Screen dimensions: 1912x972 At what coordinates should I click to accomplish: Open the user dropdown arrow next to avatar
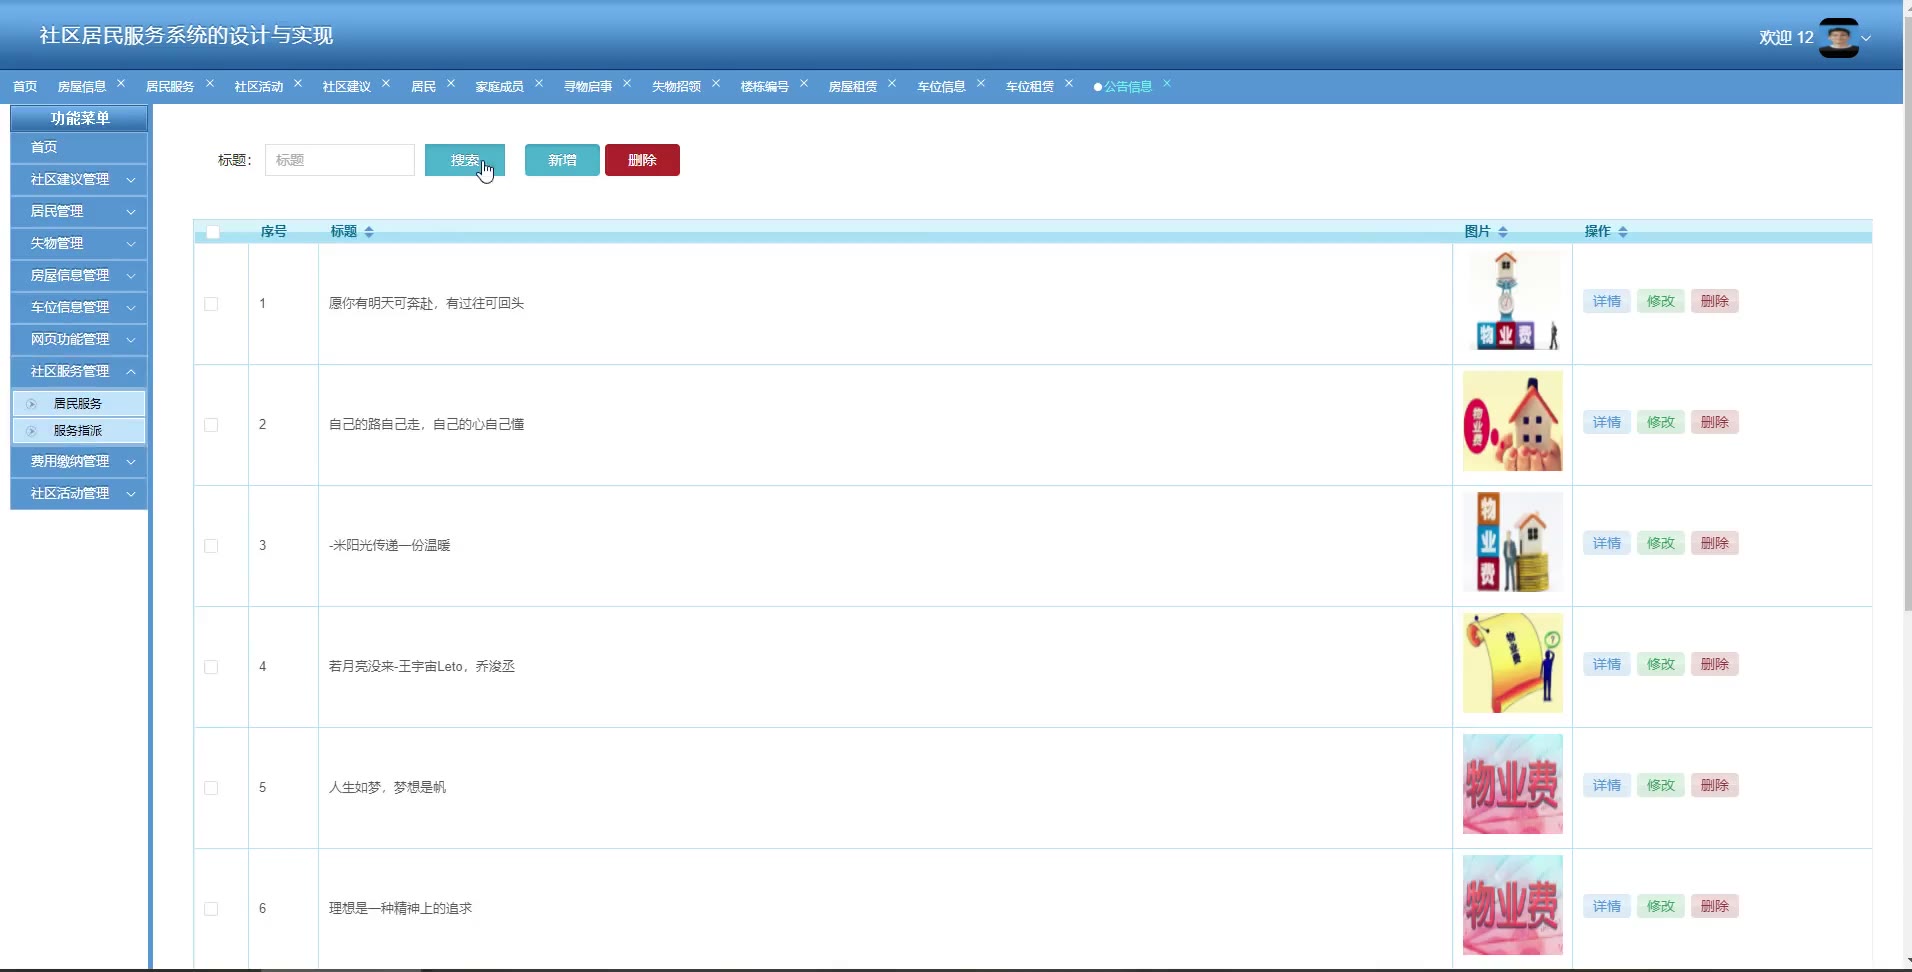click(1866, 39)
